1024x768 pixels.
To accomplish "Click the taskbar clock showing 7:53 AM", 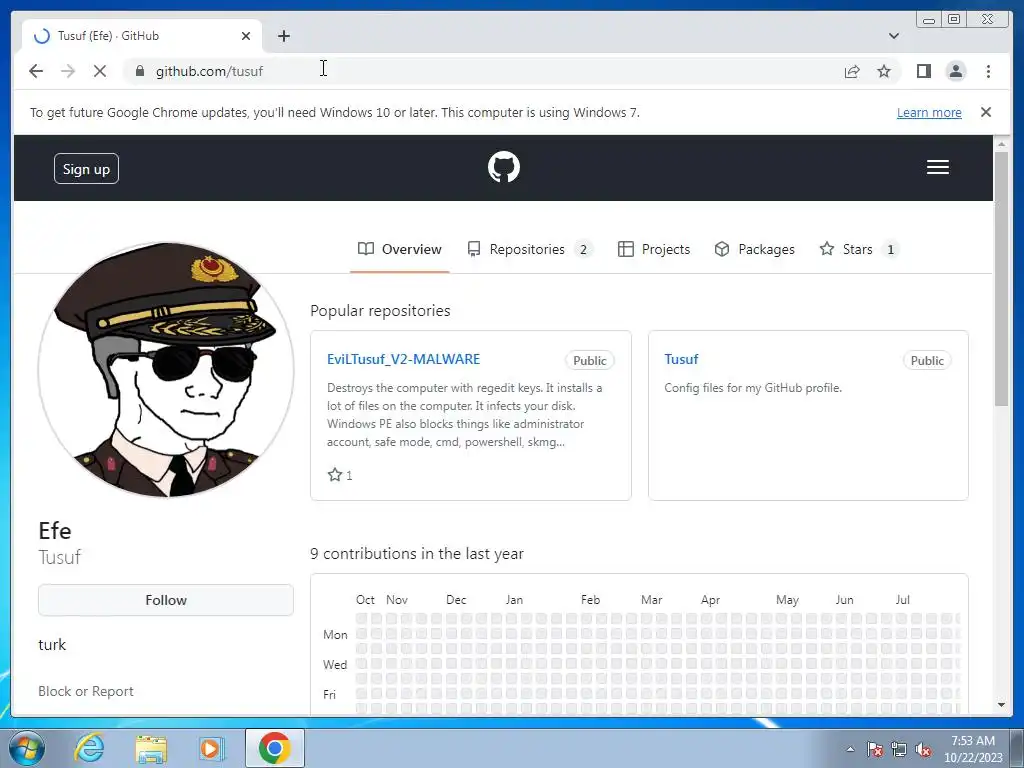I will (973, 749).
